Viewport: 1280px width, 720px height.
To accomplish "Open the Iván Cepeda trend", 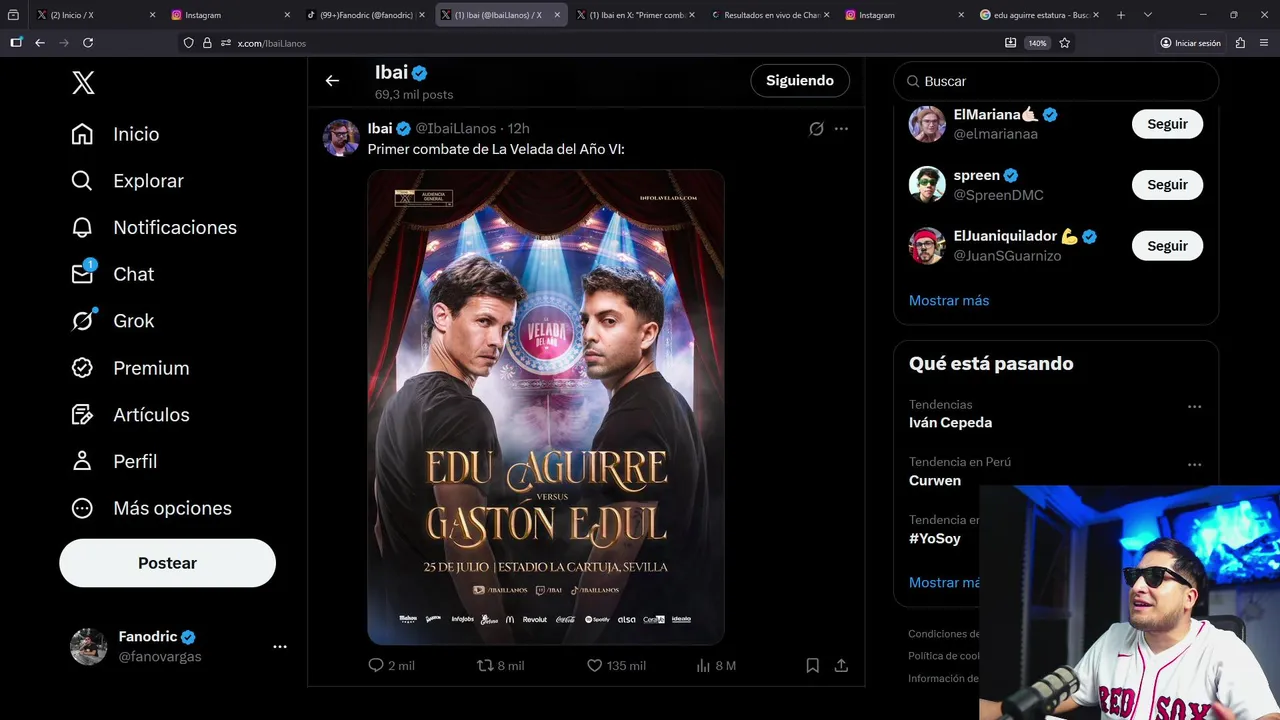I will (950, 423).
